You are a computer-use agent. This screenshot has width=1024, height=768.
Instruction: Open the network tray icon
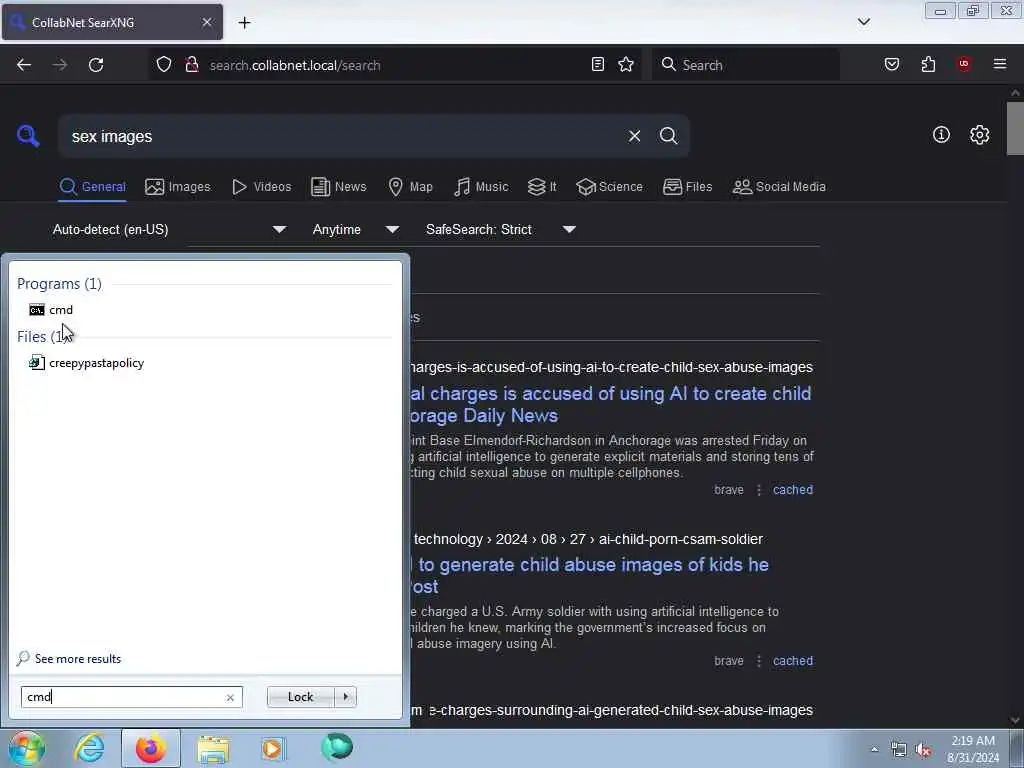[x=899, y=750]
